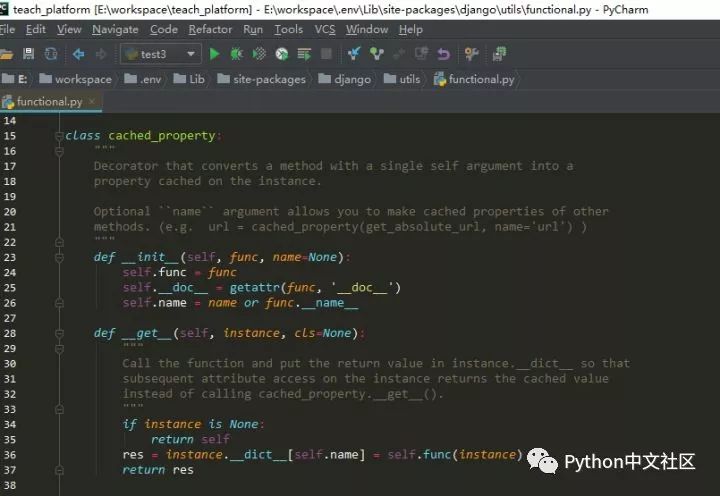The height and width of the screenshot is (496, 720).
Task: Open the Window menu
Action: pyautogui.click(x=367, y=29)
